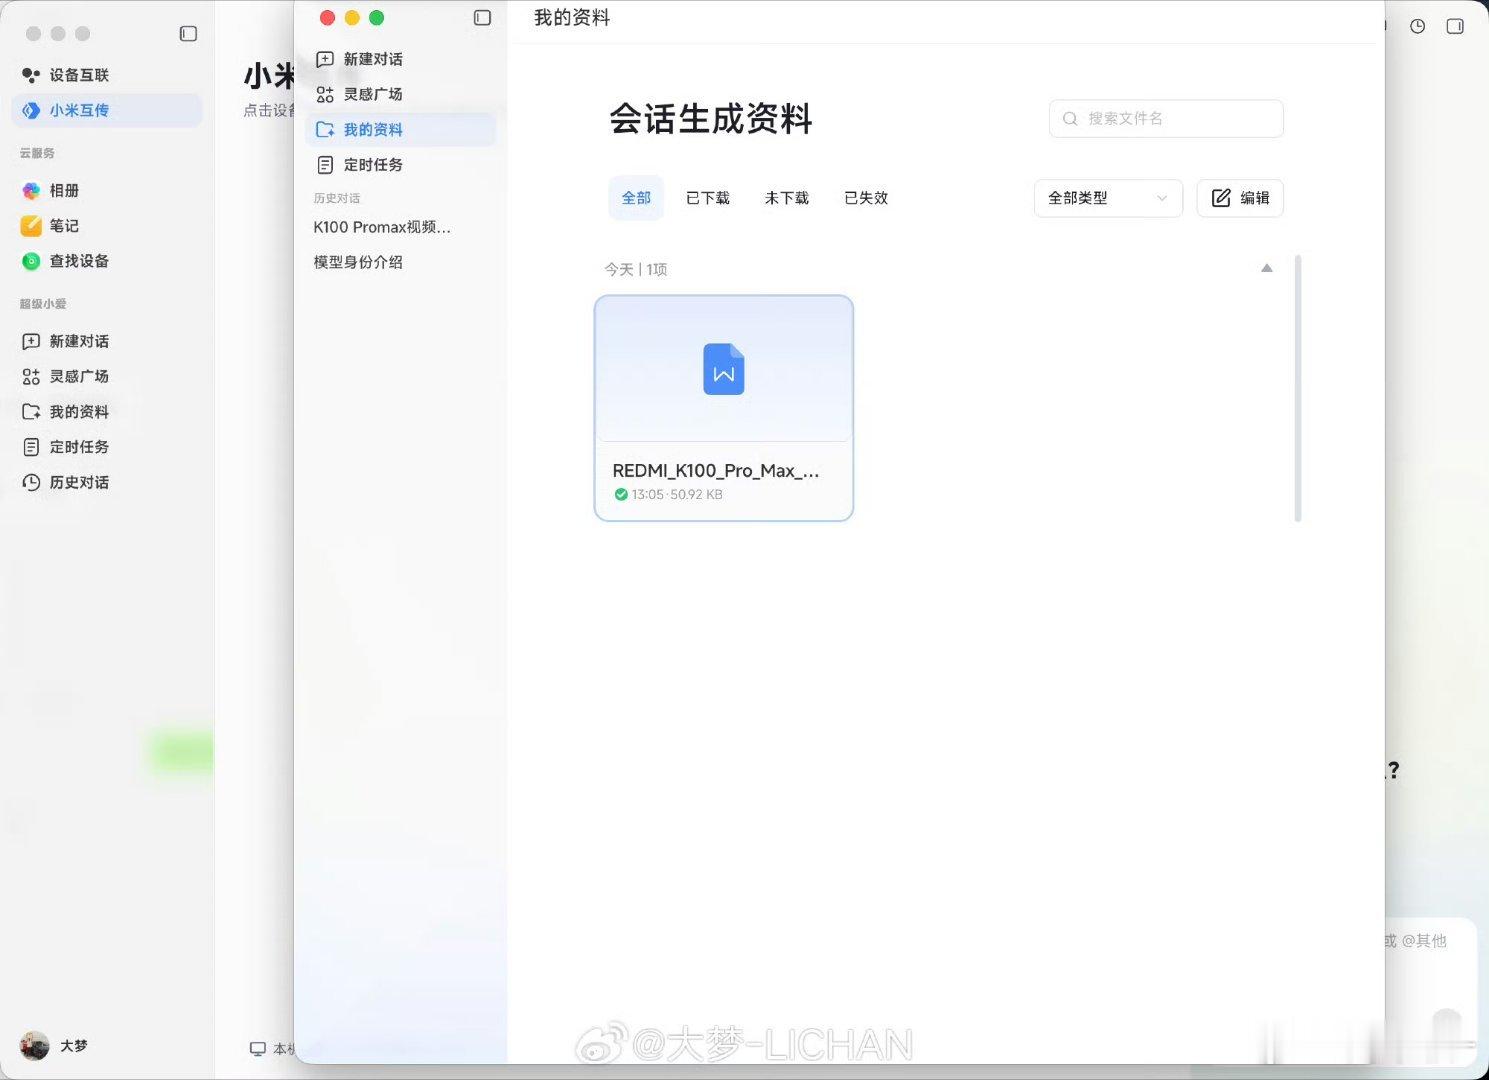1489x1080 pixels.
Task: Open 设备互联 in the back window sidebar
Action: pos(107,75)
